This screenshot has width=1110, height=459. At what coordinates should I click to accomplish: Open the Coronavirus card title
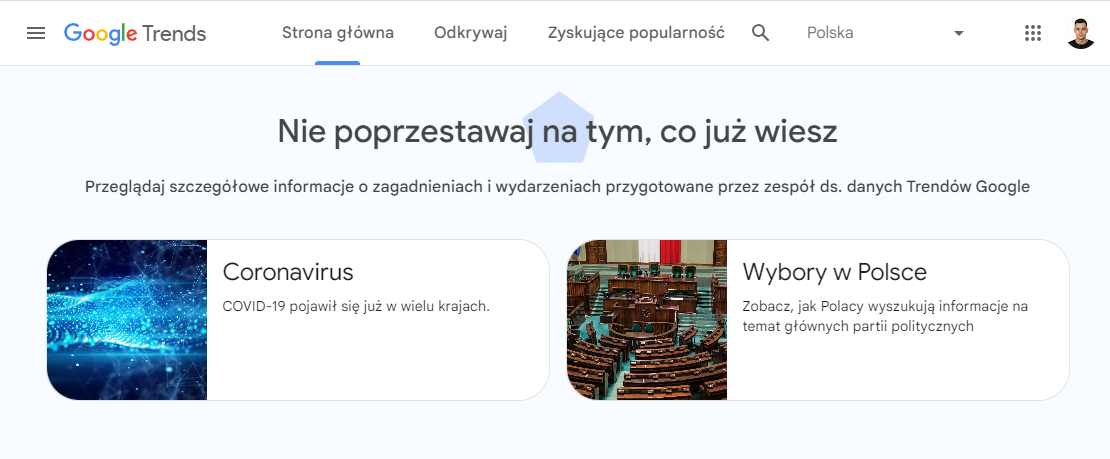pyautogui.click(x=288, y=271)
